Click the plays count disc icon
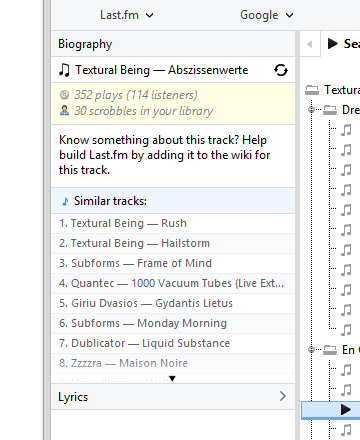Viewport: 360px width, 440px height. (64, 95)
